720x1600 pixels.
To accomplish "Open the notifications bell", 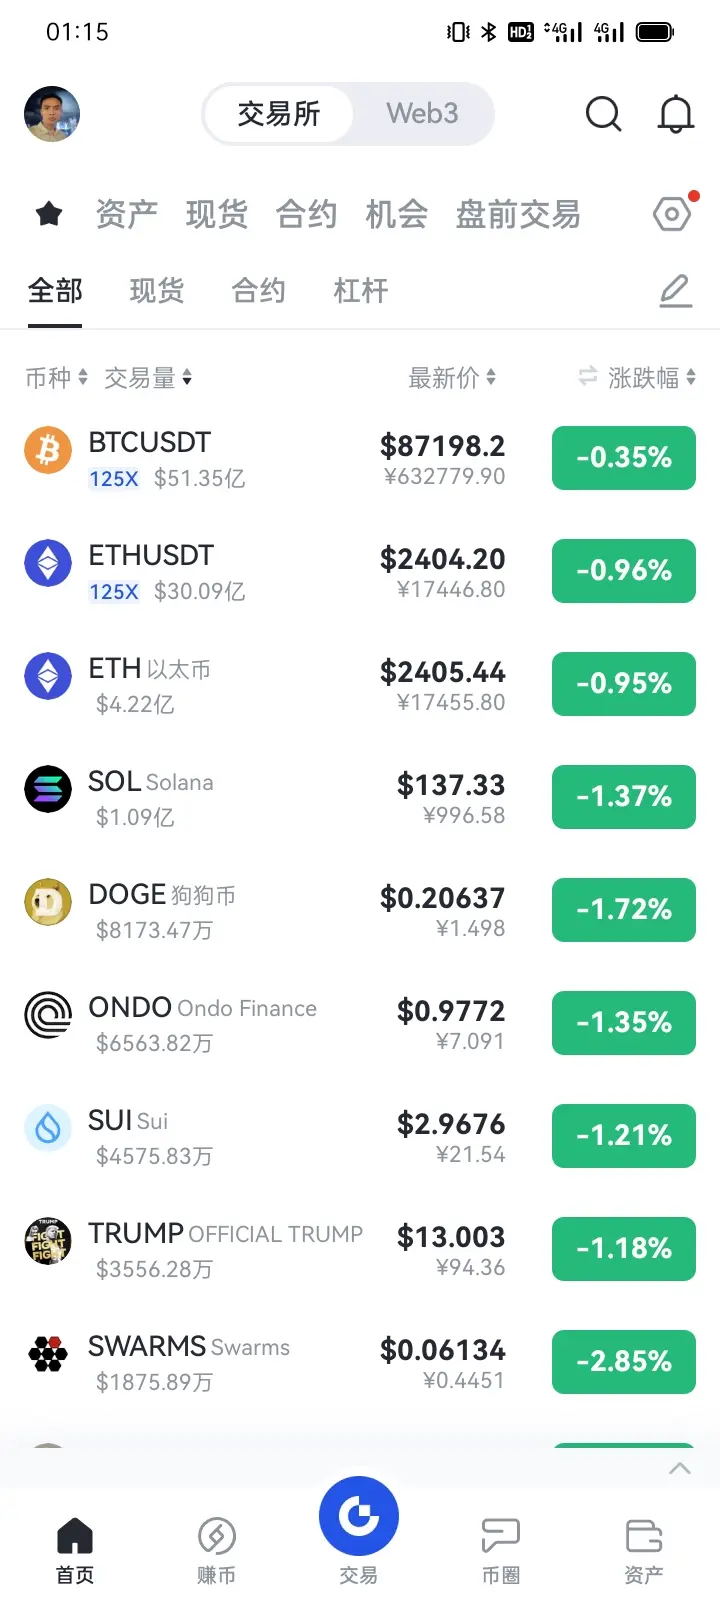I will coord(676,114).
